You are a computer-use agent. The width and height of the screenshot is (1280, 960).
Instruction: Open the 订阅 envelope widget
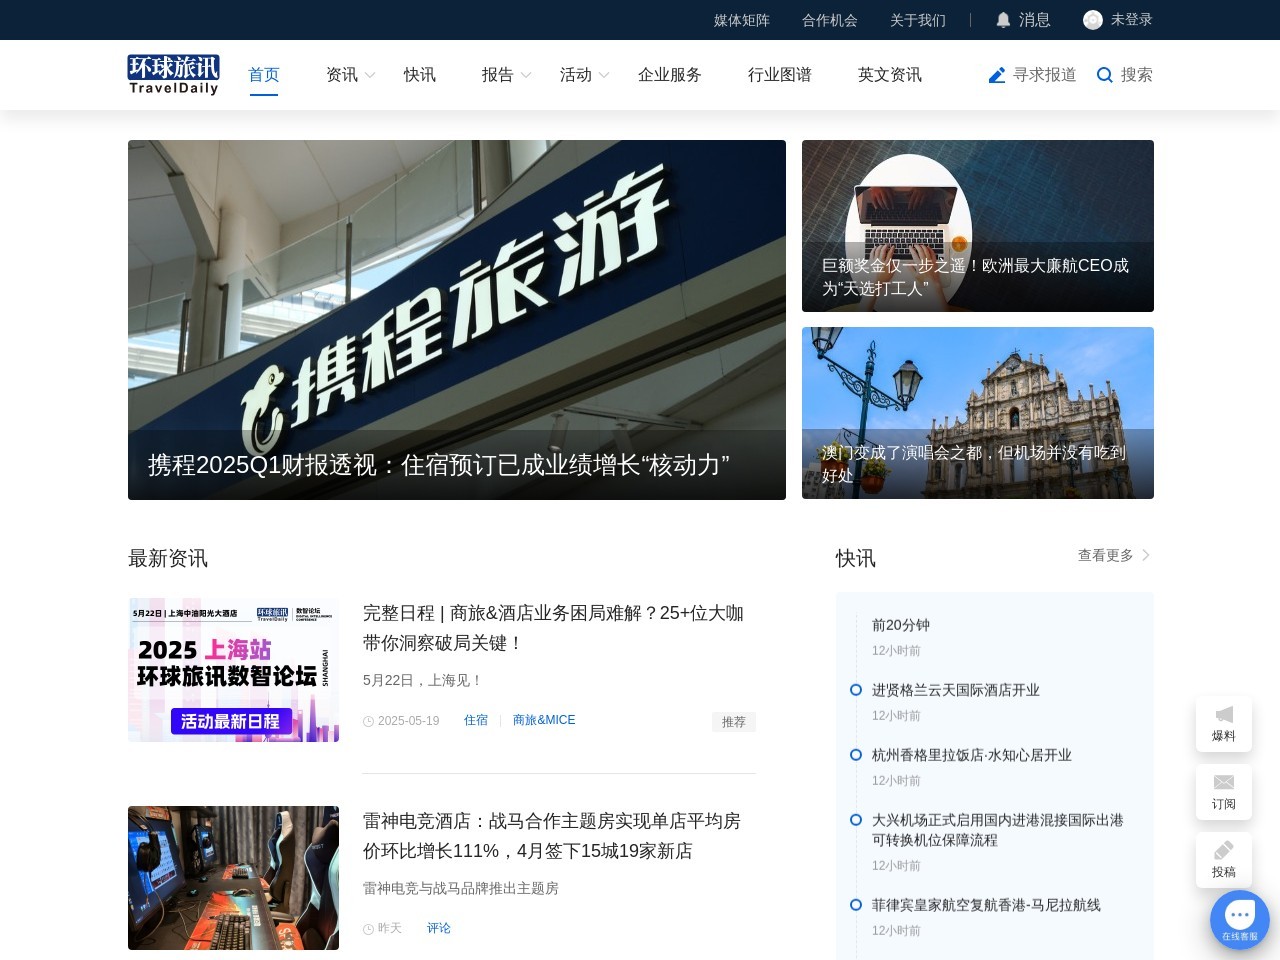tap(1224, 792)
